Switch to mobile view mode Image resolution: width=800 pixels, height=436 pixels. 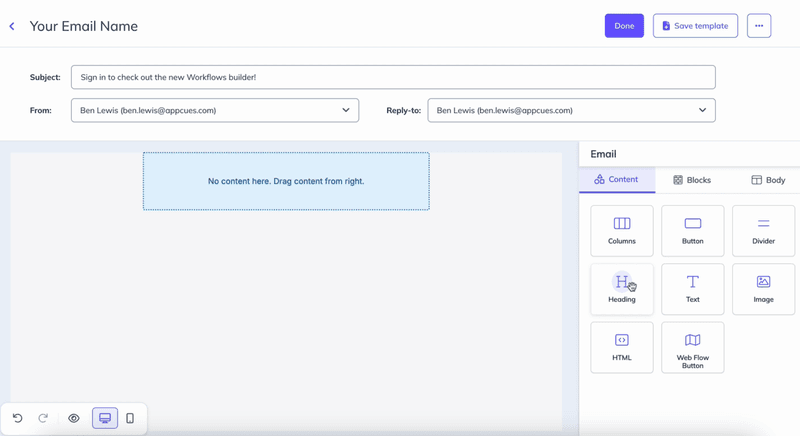pos(130,418)
